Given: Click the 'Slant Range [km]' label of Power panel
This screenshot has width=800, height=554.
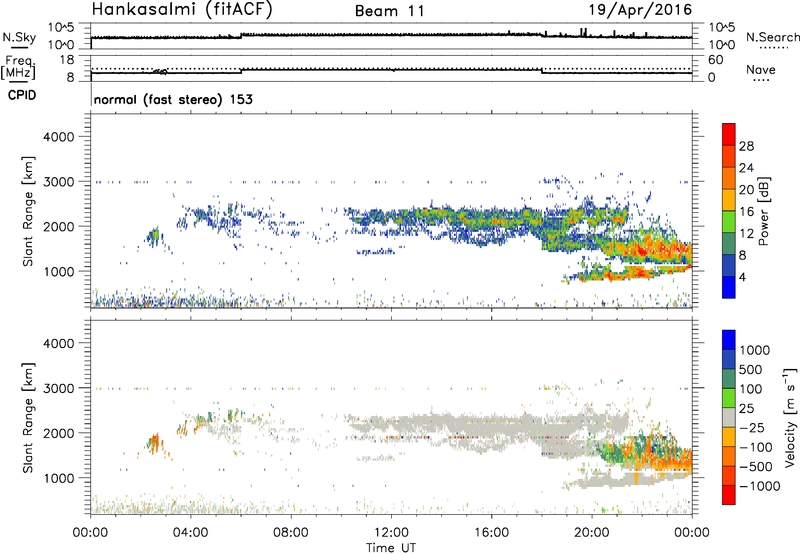Looking at the screenshot, I should tap(28, 211).
